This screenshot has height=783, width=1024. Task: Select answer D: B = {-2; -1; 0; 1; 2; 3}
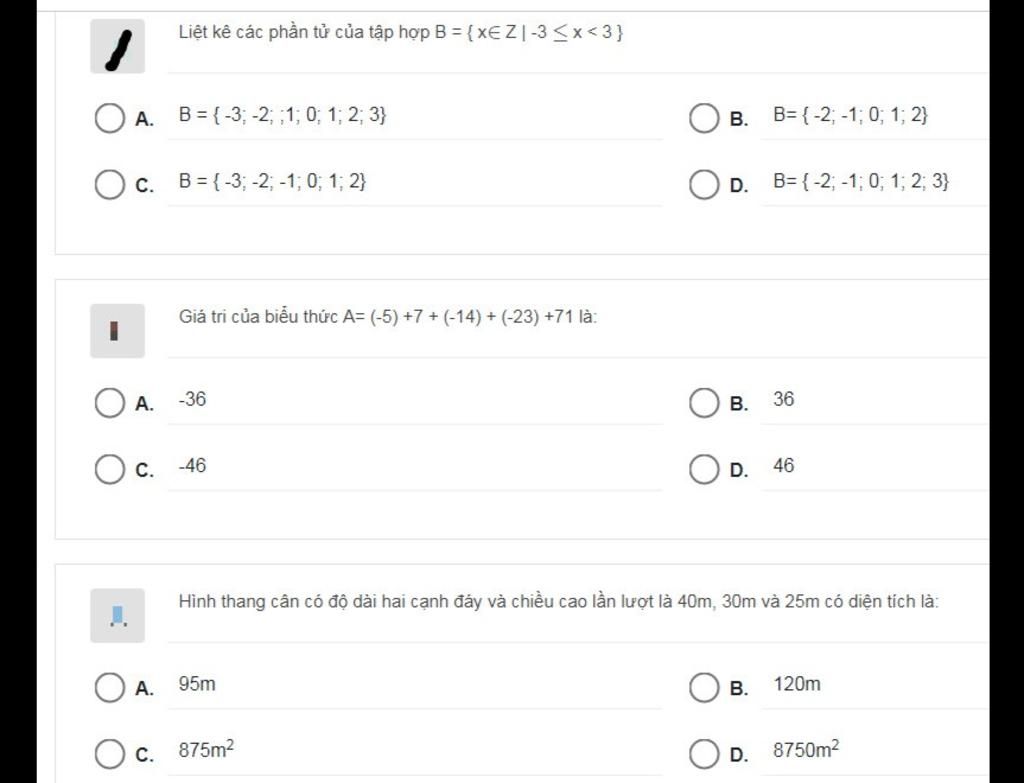(x=704, y=185)
